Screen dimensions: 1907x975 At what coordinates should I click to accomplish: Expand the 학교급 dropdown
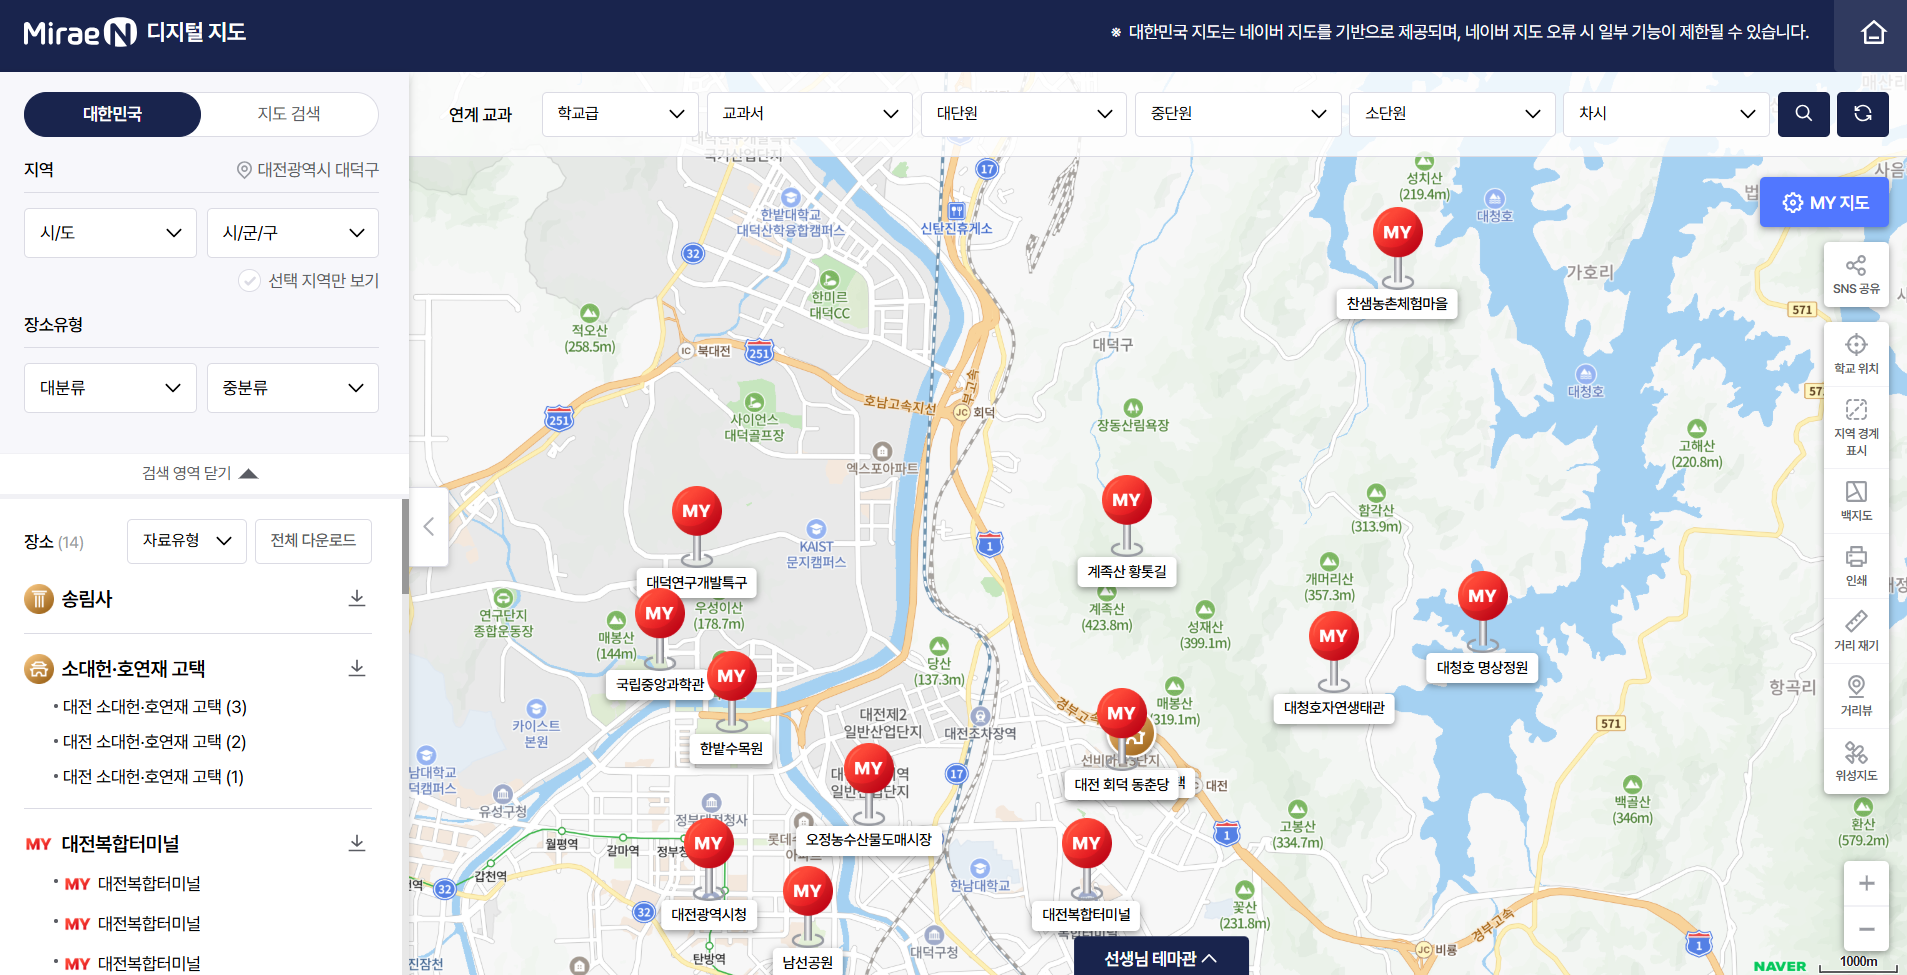point(620,114)
